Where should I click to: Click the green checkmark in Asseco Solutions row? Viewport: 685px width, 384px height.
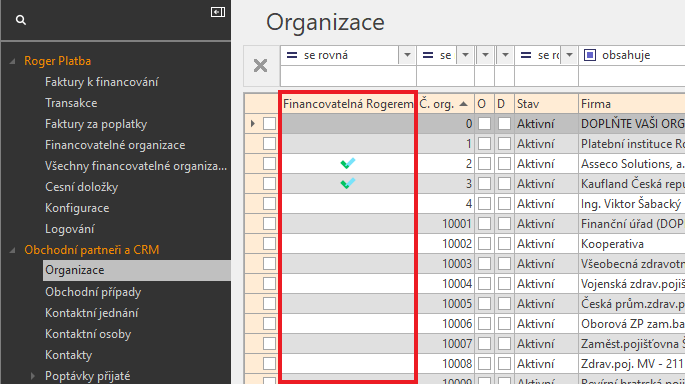click(348, 163)
